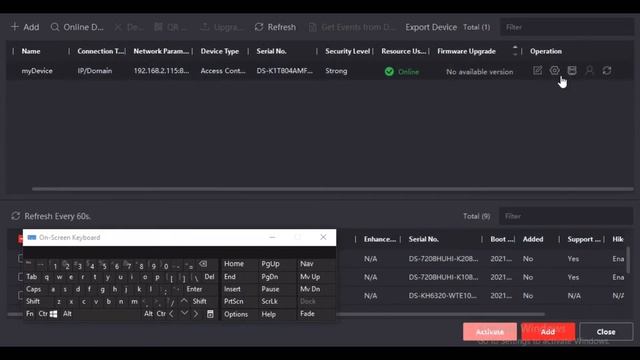Click the Refresh Every 60s icon

coord(16,216)
